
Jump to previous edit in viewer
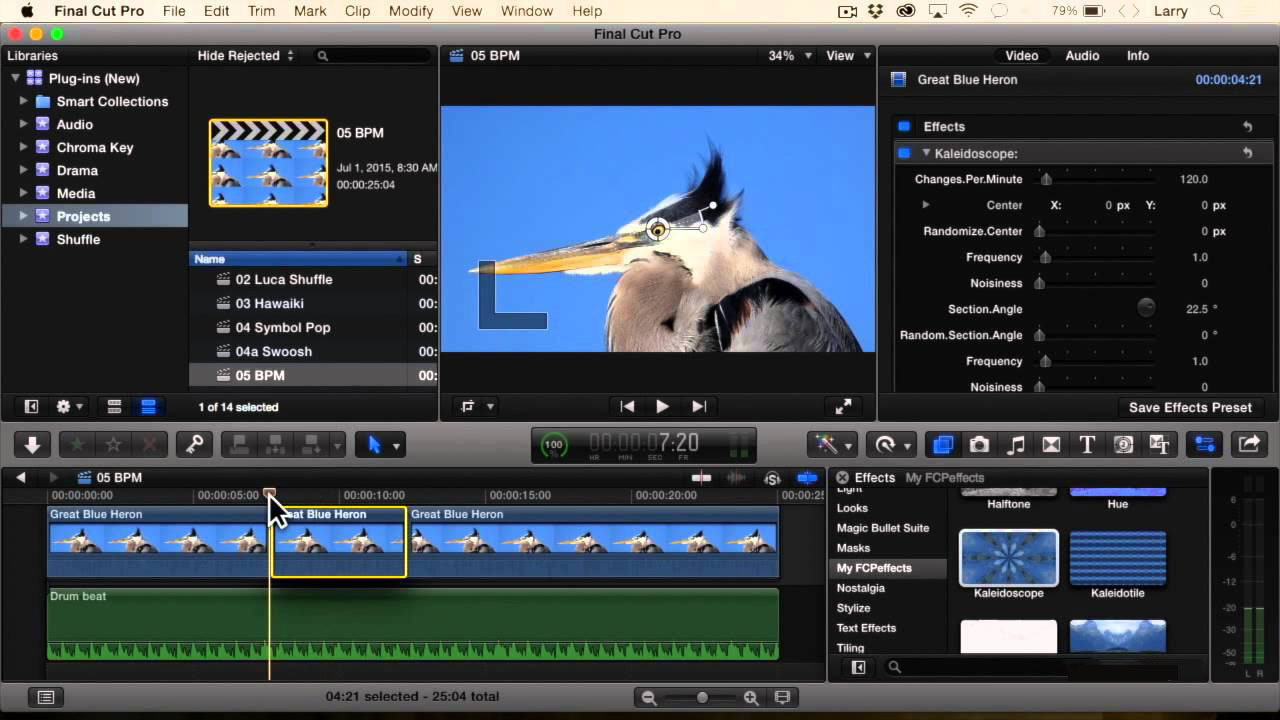pos(627,406)
